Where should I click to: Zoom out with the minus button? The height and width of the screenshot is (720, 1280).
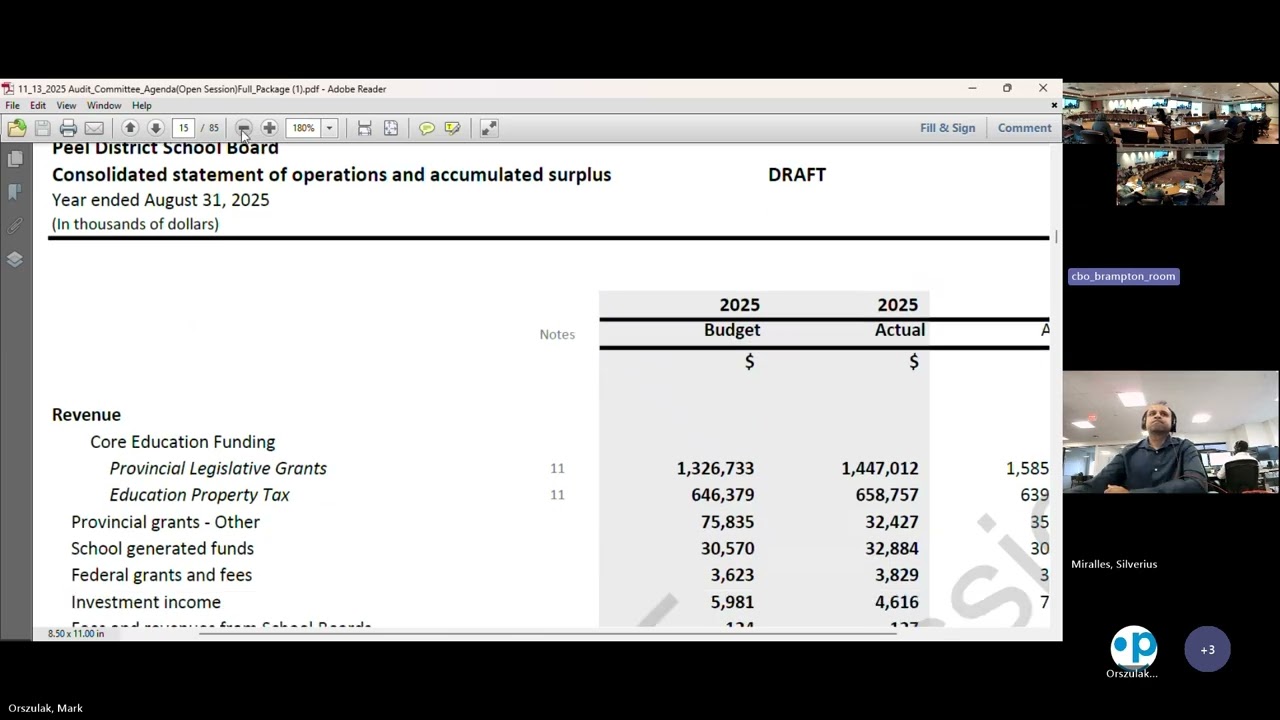point(243,128)
